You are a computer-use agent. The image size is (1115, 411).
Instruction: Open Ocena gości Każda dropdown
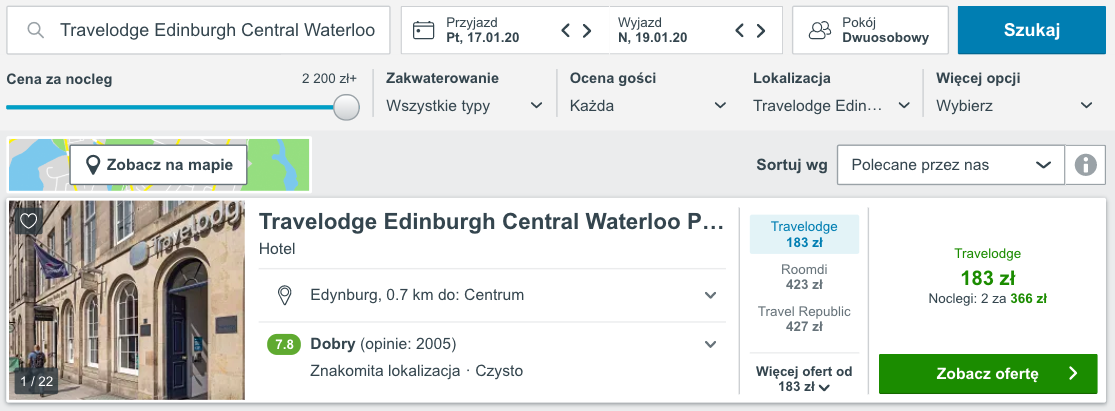(x=648, y=106)
